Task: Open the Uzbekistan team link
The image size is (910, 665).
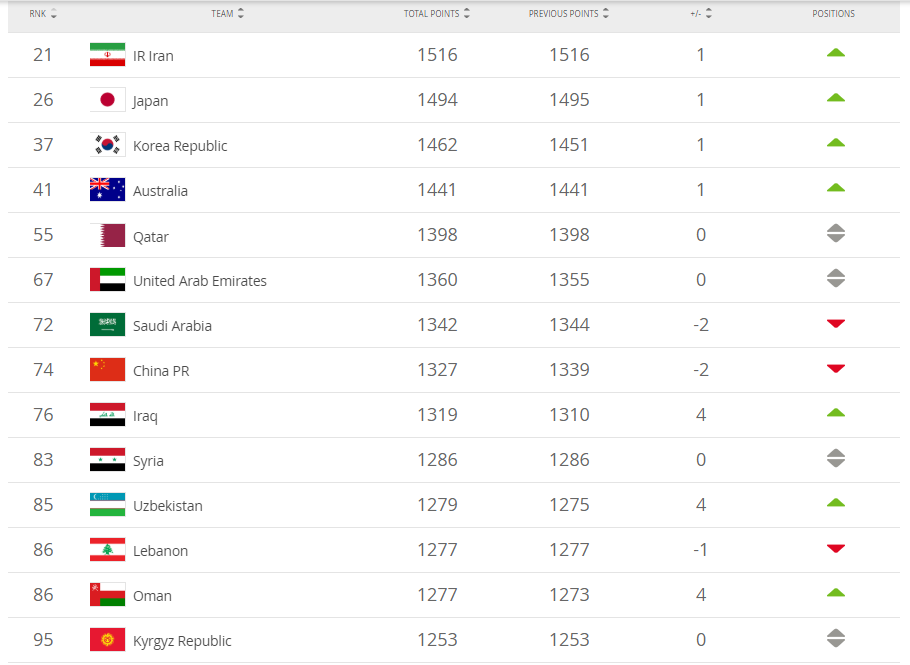Action: [168, 506]
